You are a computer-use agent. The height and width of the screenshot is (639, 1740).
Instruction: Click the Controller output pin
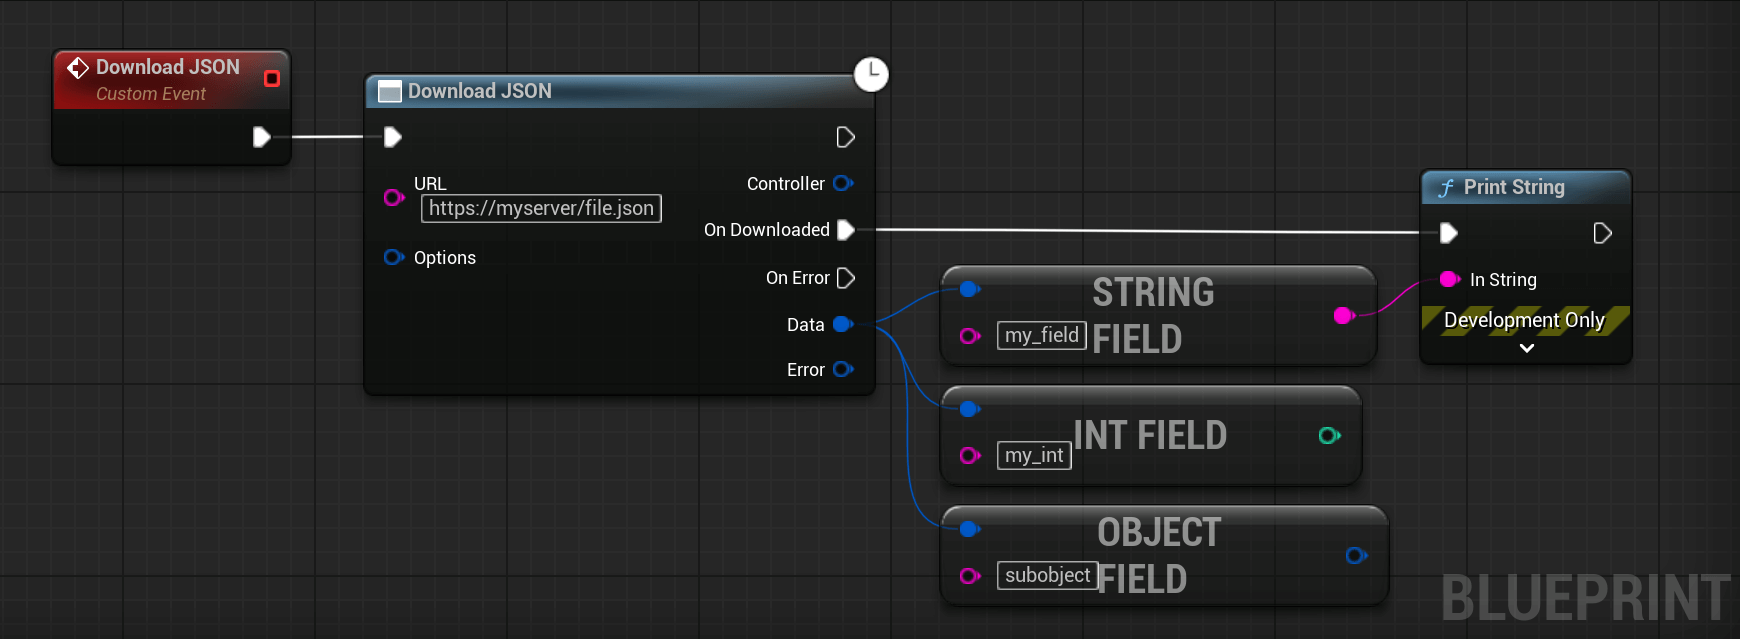click(x=843, y=183)
